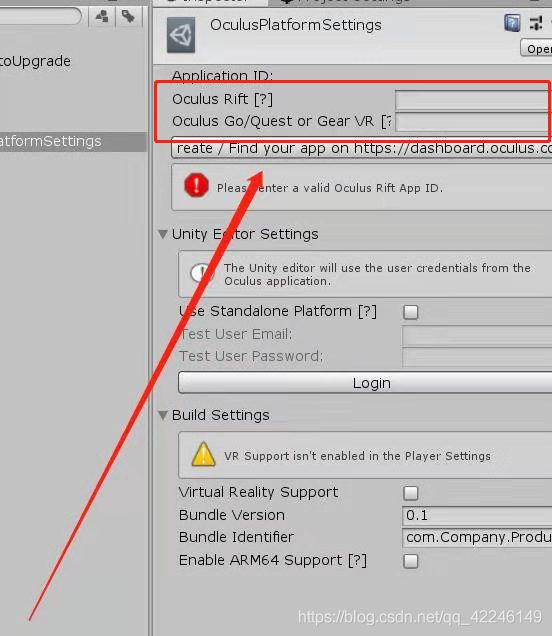Click the red error icon
Image resolution: width=552 pixels, height=636 pixels.
(196, 185)
